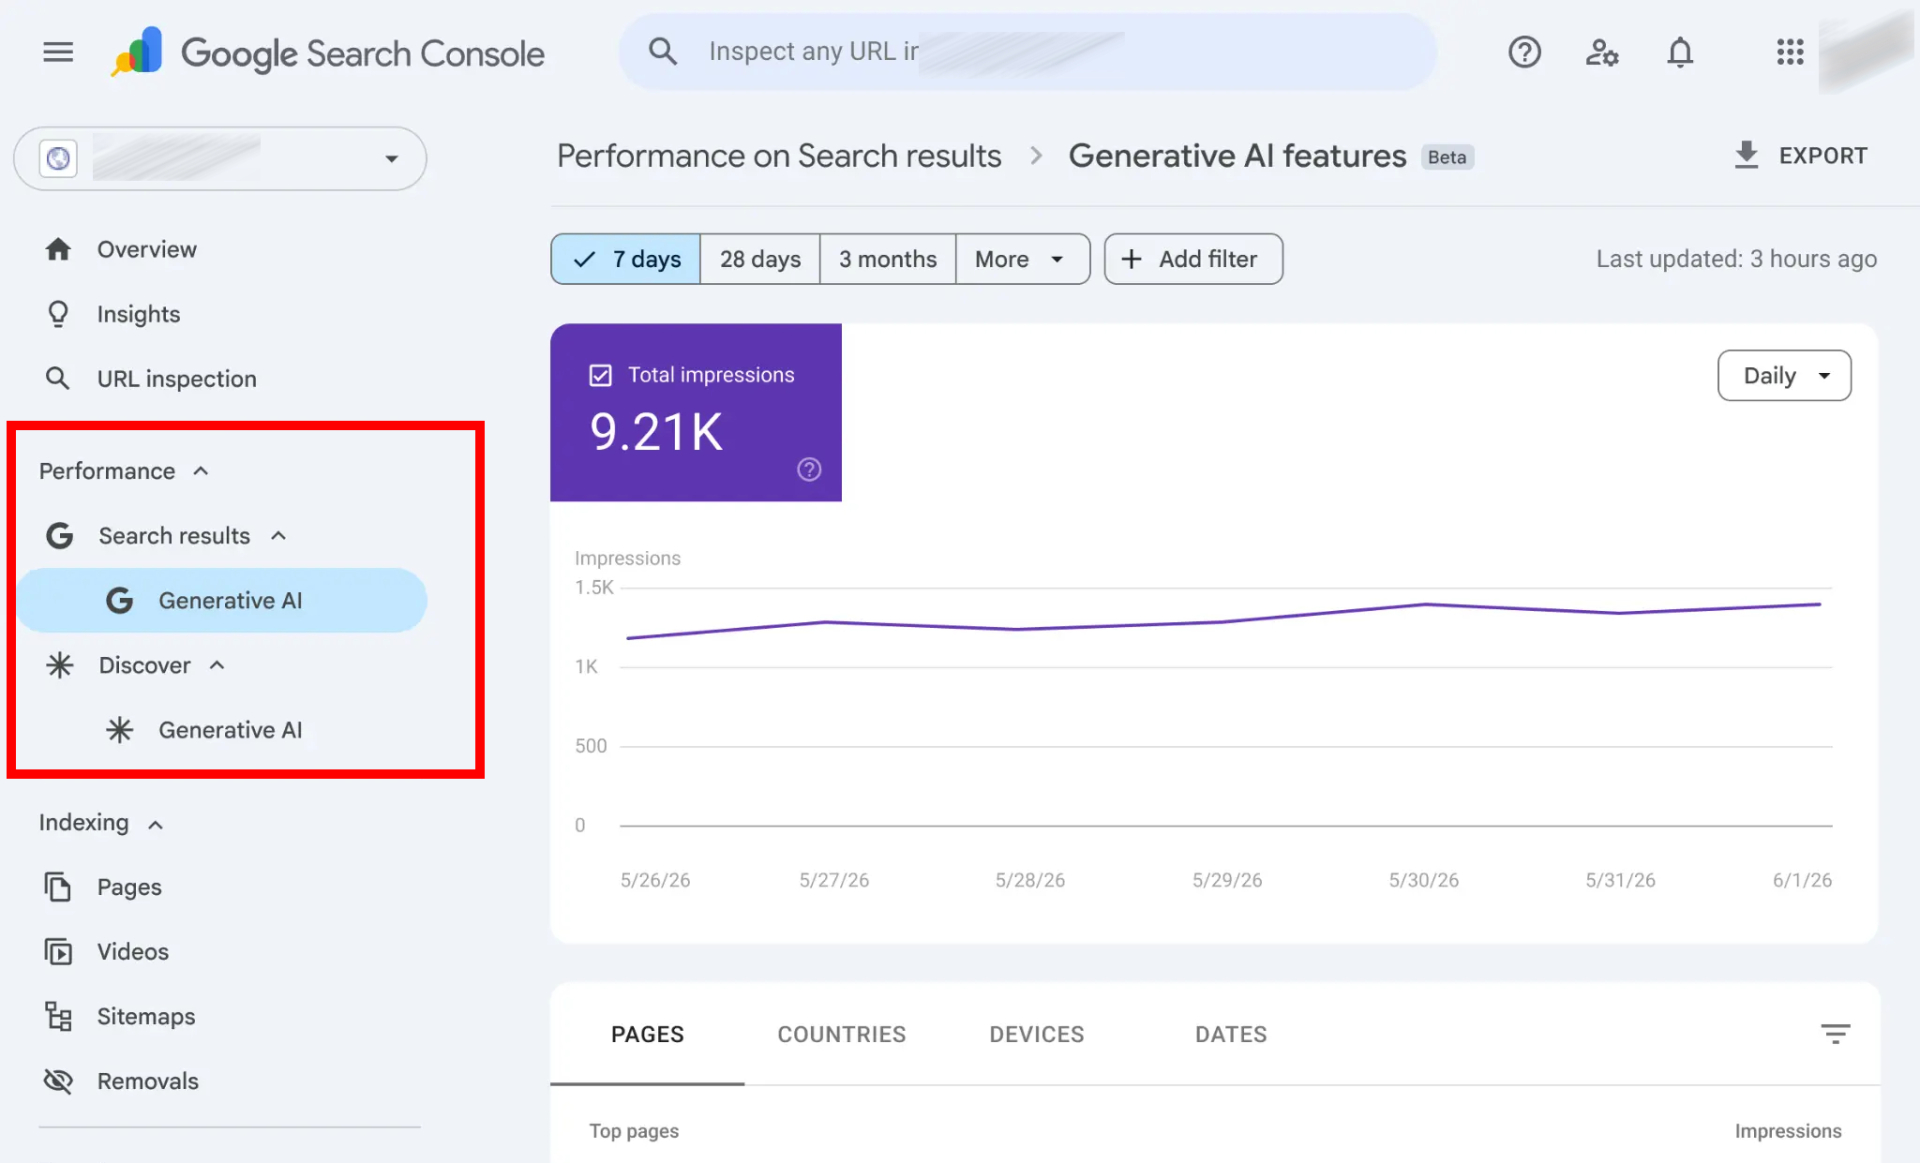Collapse the Discover chevron
The height and width of the screenshot is (1163, 1920).
pyautogui.click(x=217, y=665)
